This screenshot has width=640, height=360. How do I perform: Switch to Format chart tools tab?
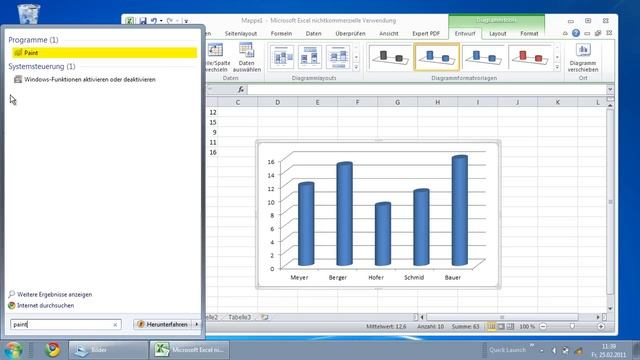529,33
